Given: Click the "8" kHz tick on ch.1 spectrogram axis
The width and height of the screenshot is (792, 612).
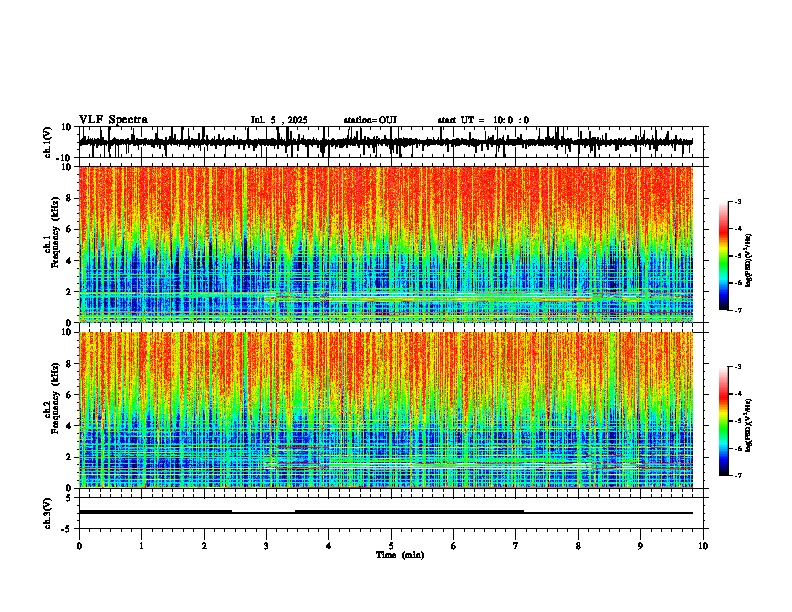Looking at the screenshot, I should (x=70, y=198).
